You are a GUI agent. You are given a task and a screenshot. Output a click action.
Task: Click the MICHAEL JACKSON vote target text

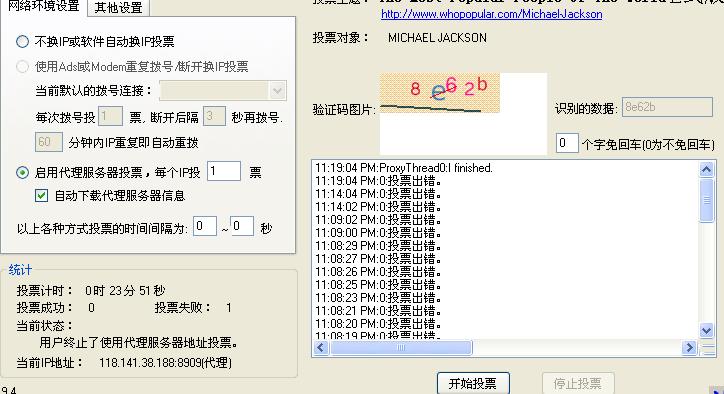[437, 38]
